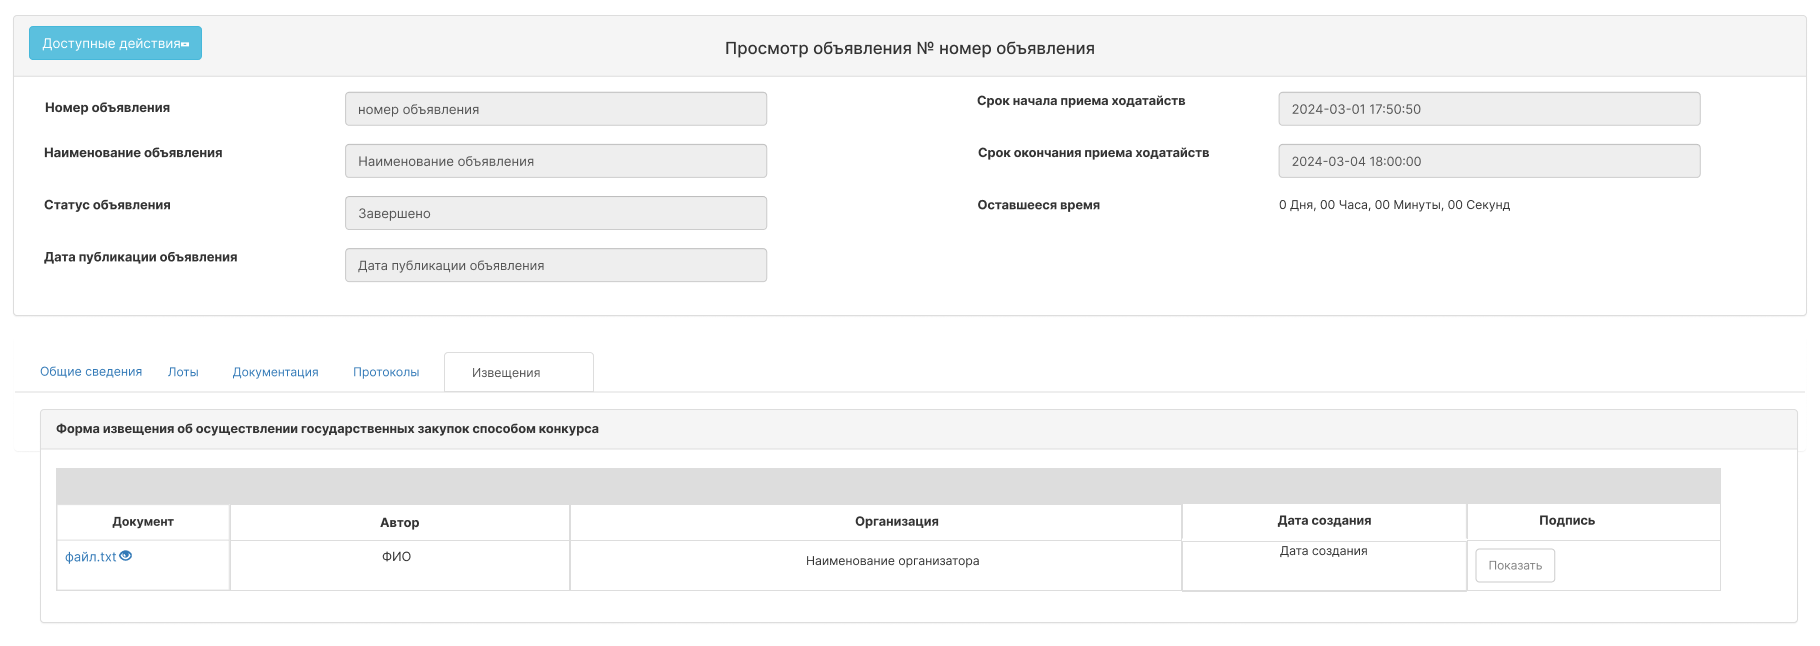Click the Организация column header
The width and height of the screenshot is (1820, 646).
point(897,522)
